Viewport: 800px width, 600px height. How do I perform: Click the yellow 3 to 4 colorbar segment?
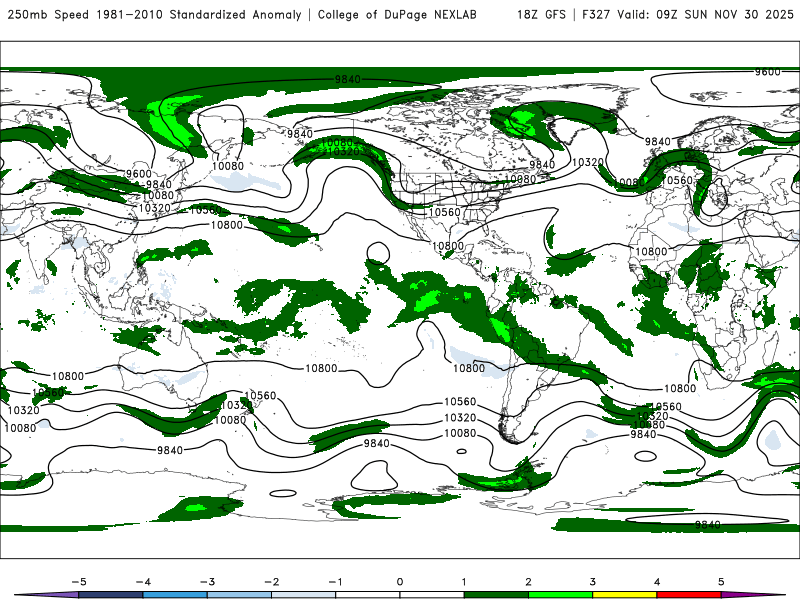pos(624,595)
